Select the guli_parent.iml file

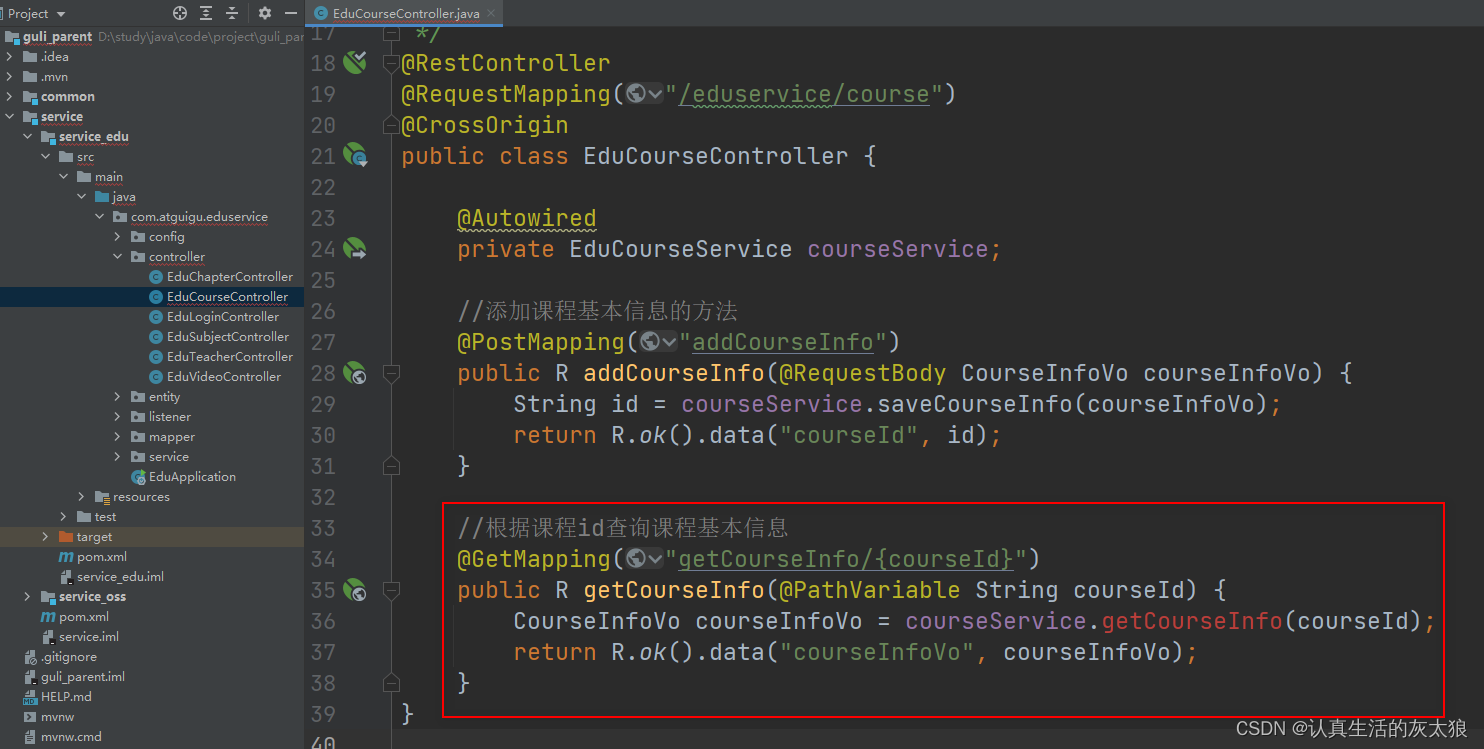pyautogui.click(x=82, y=677)
